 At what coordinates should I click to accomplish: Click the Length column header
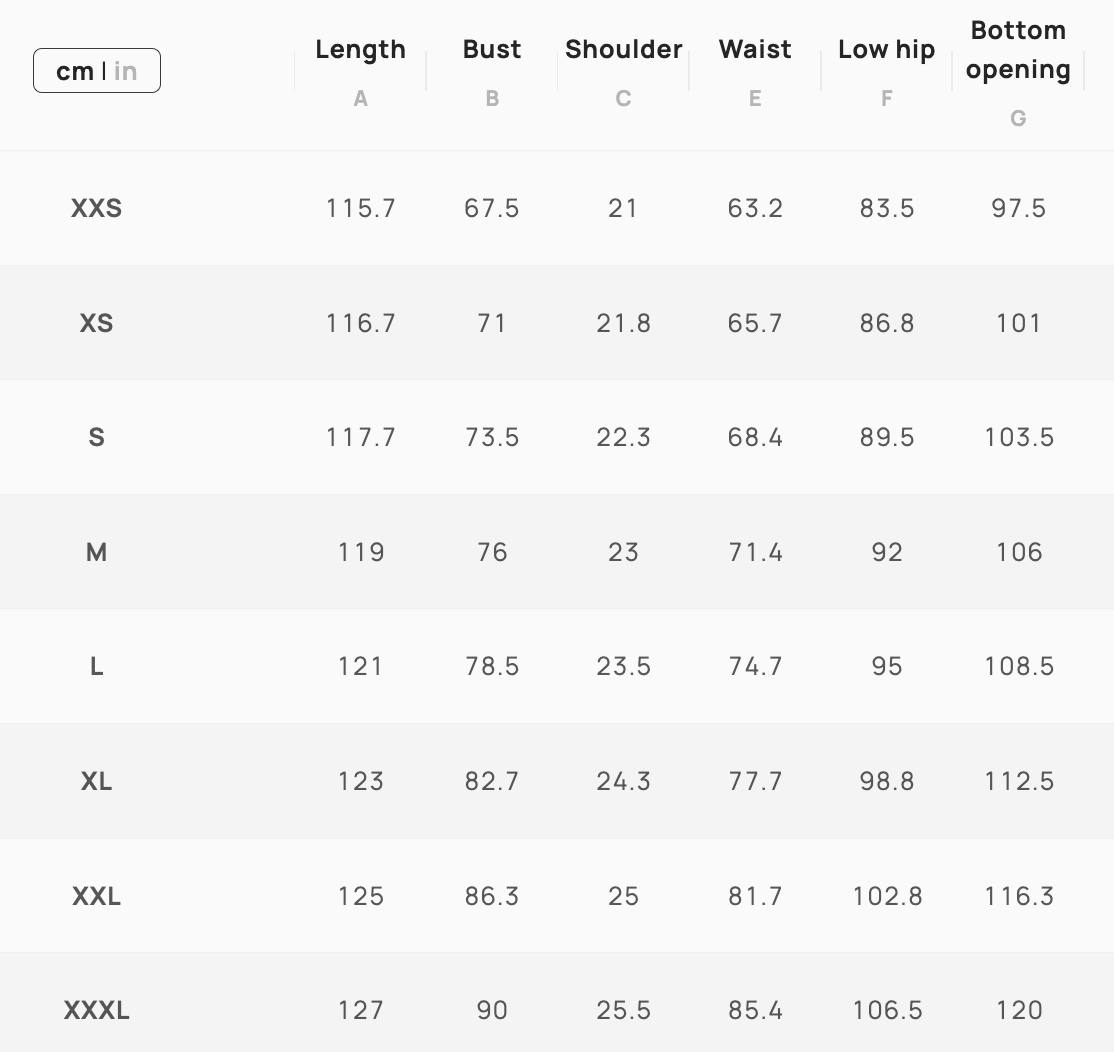click(360, 49)
